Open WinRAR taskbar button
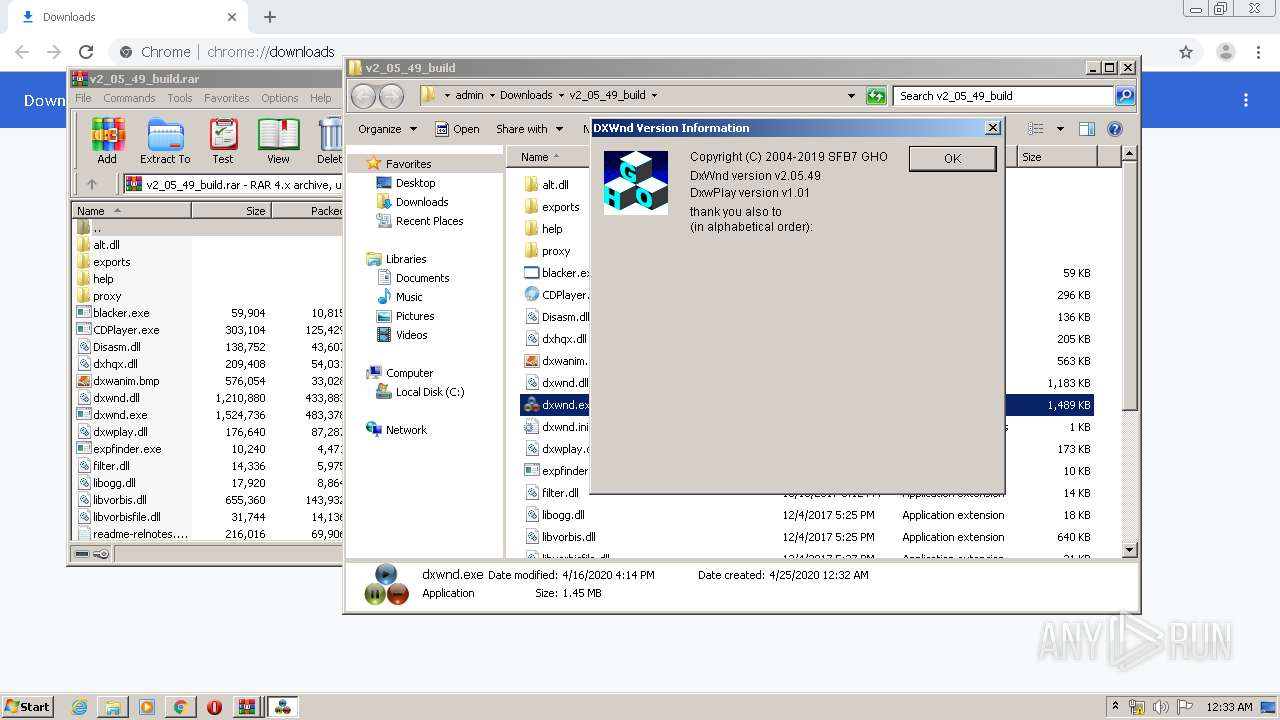The height and width of the screenshot is (720, 1280). point(247,707)
